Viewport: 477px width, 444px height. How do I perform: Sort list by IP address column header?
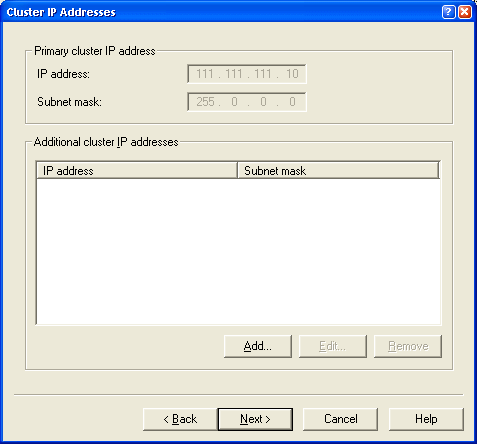click(137, 171)
